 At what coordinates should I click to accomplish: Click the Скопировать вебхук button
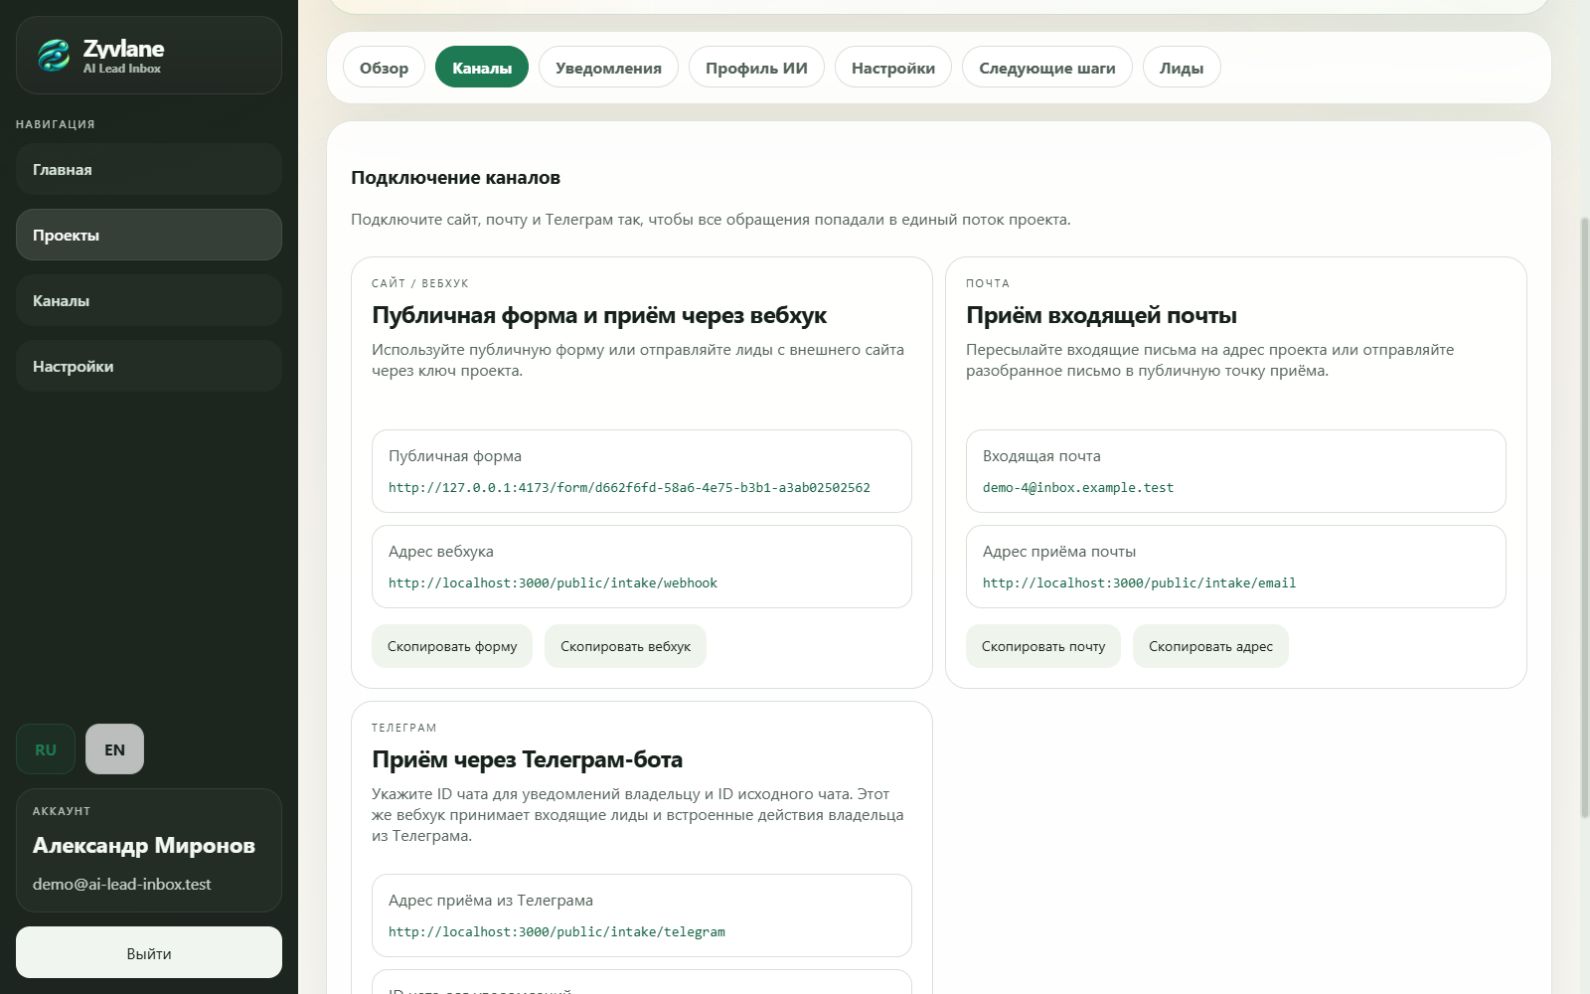coord(625,646)
